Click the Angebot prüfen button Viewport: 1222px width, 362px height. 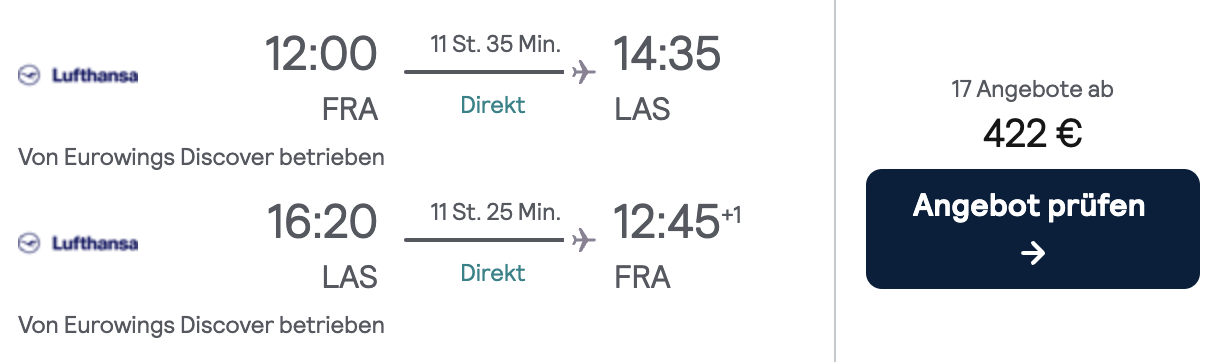tap(1032, 229)
